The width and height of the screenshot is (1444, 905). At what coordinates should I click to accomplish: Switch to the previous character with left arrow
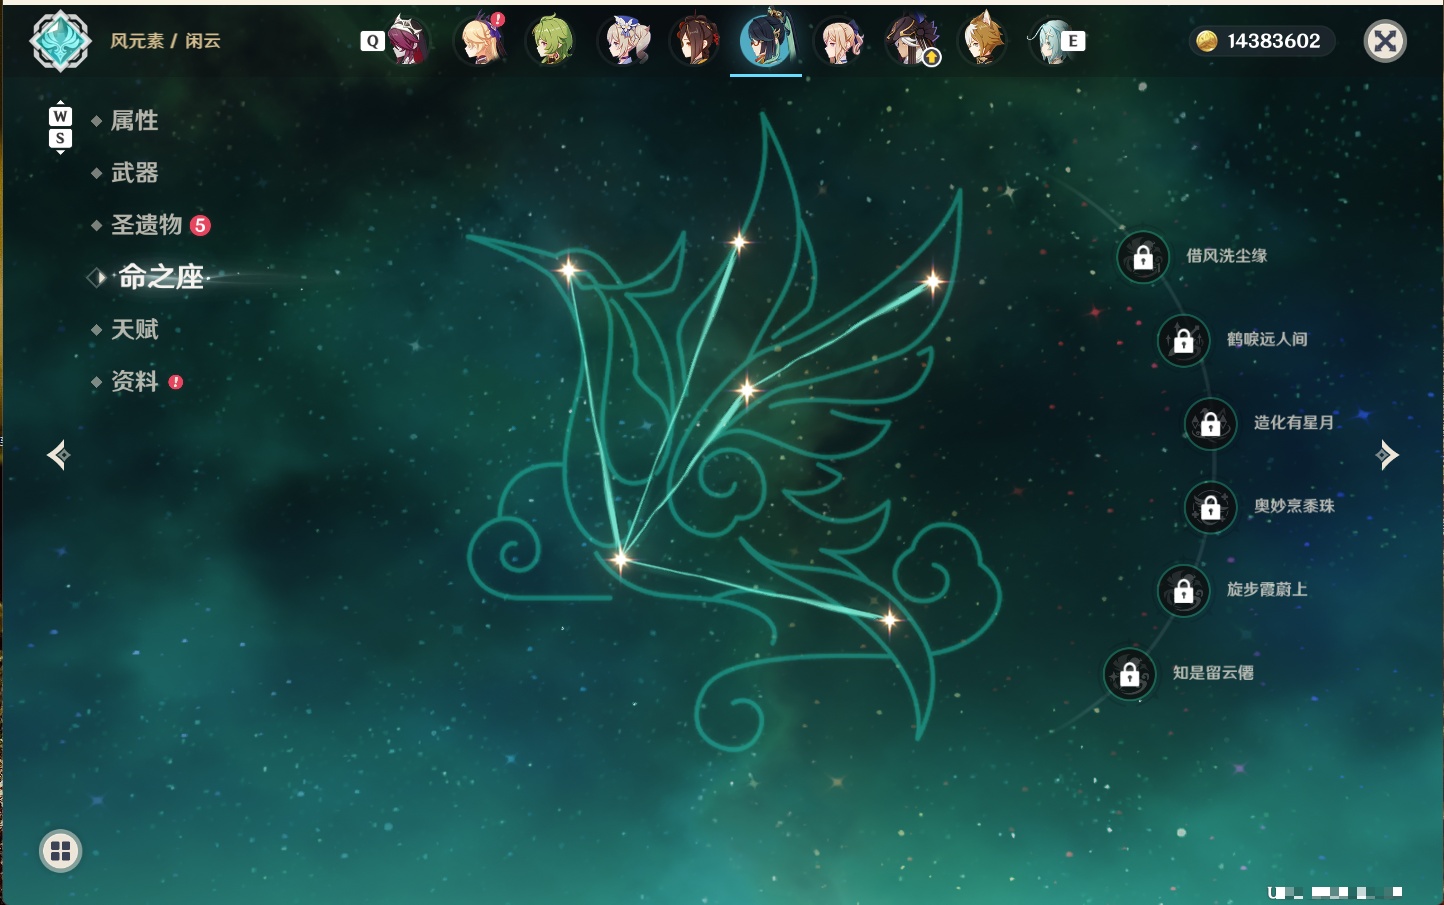pos(59,455)
